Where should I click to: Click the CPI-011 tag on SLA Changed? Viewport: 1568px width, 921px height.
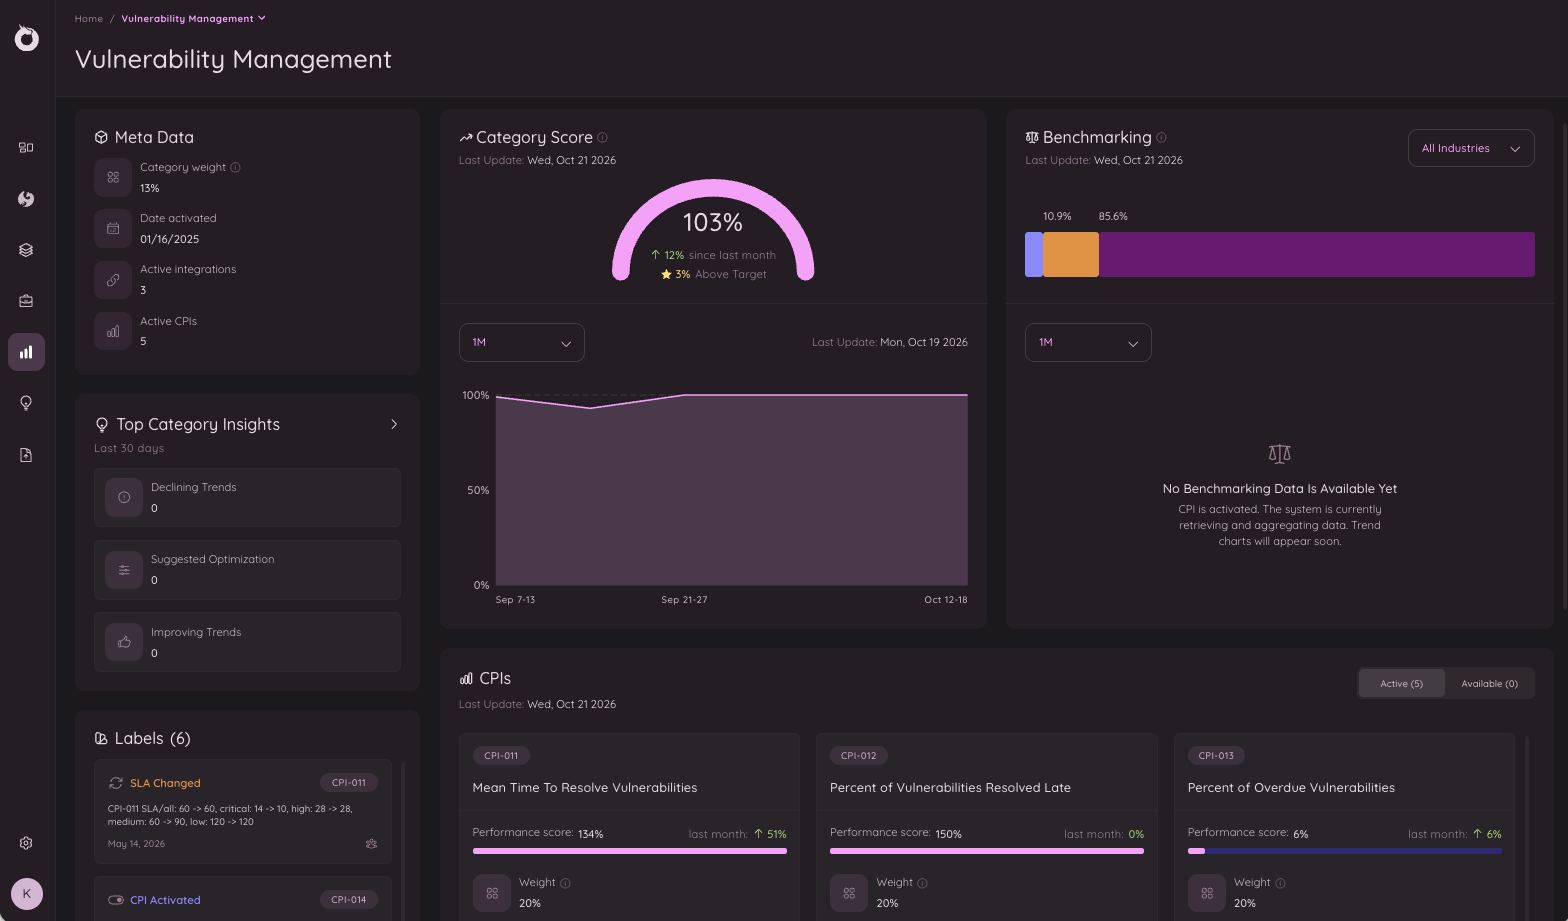[349, 783]
